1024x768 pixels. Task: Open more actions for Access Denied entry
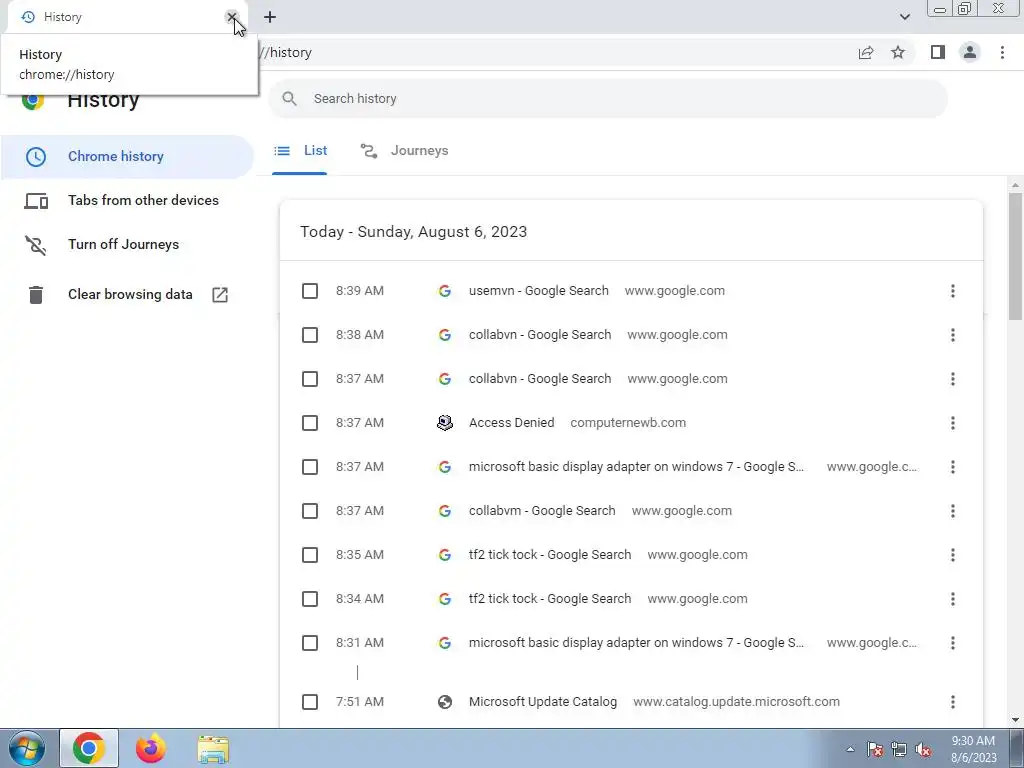[953, 423]
